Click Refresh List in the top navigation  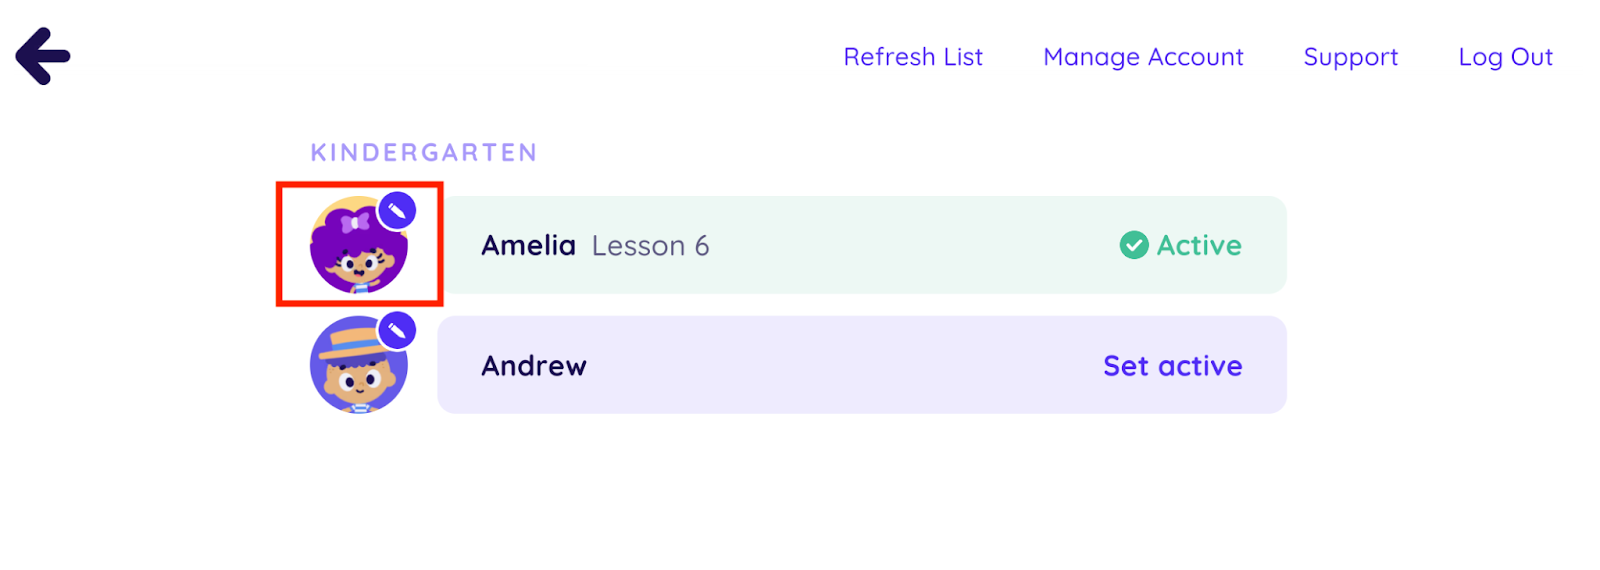pos(913,57)
